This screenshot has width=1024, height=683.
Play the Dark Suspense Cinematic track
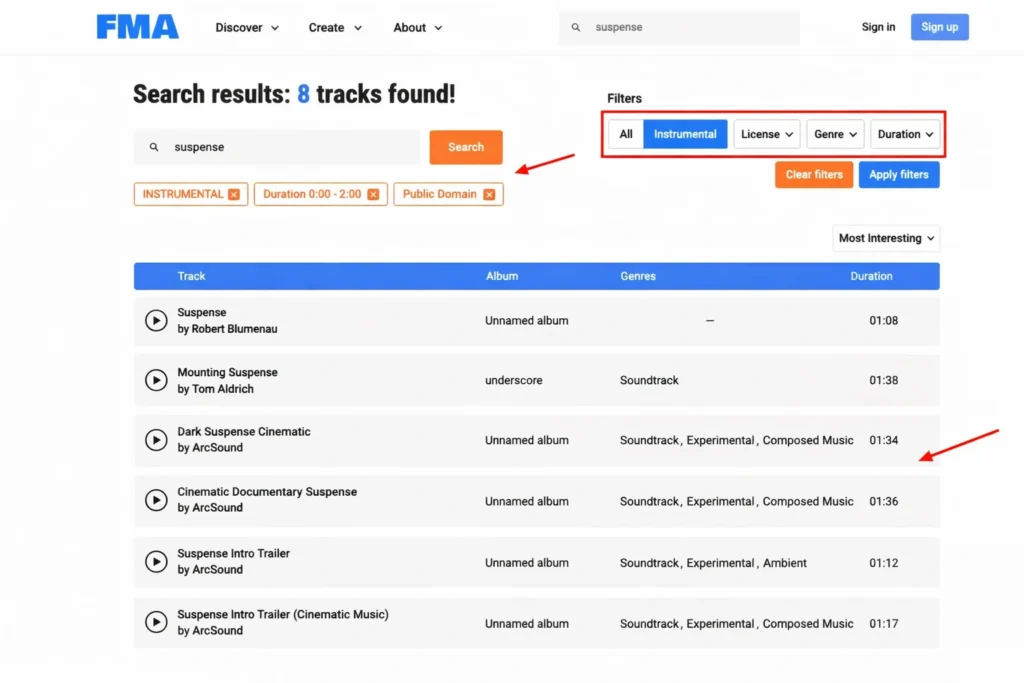(x=156, y=440)
